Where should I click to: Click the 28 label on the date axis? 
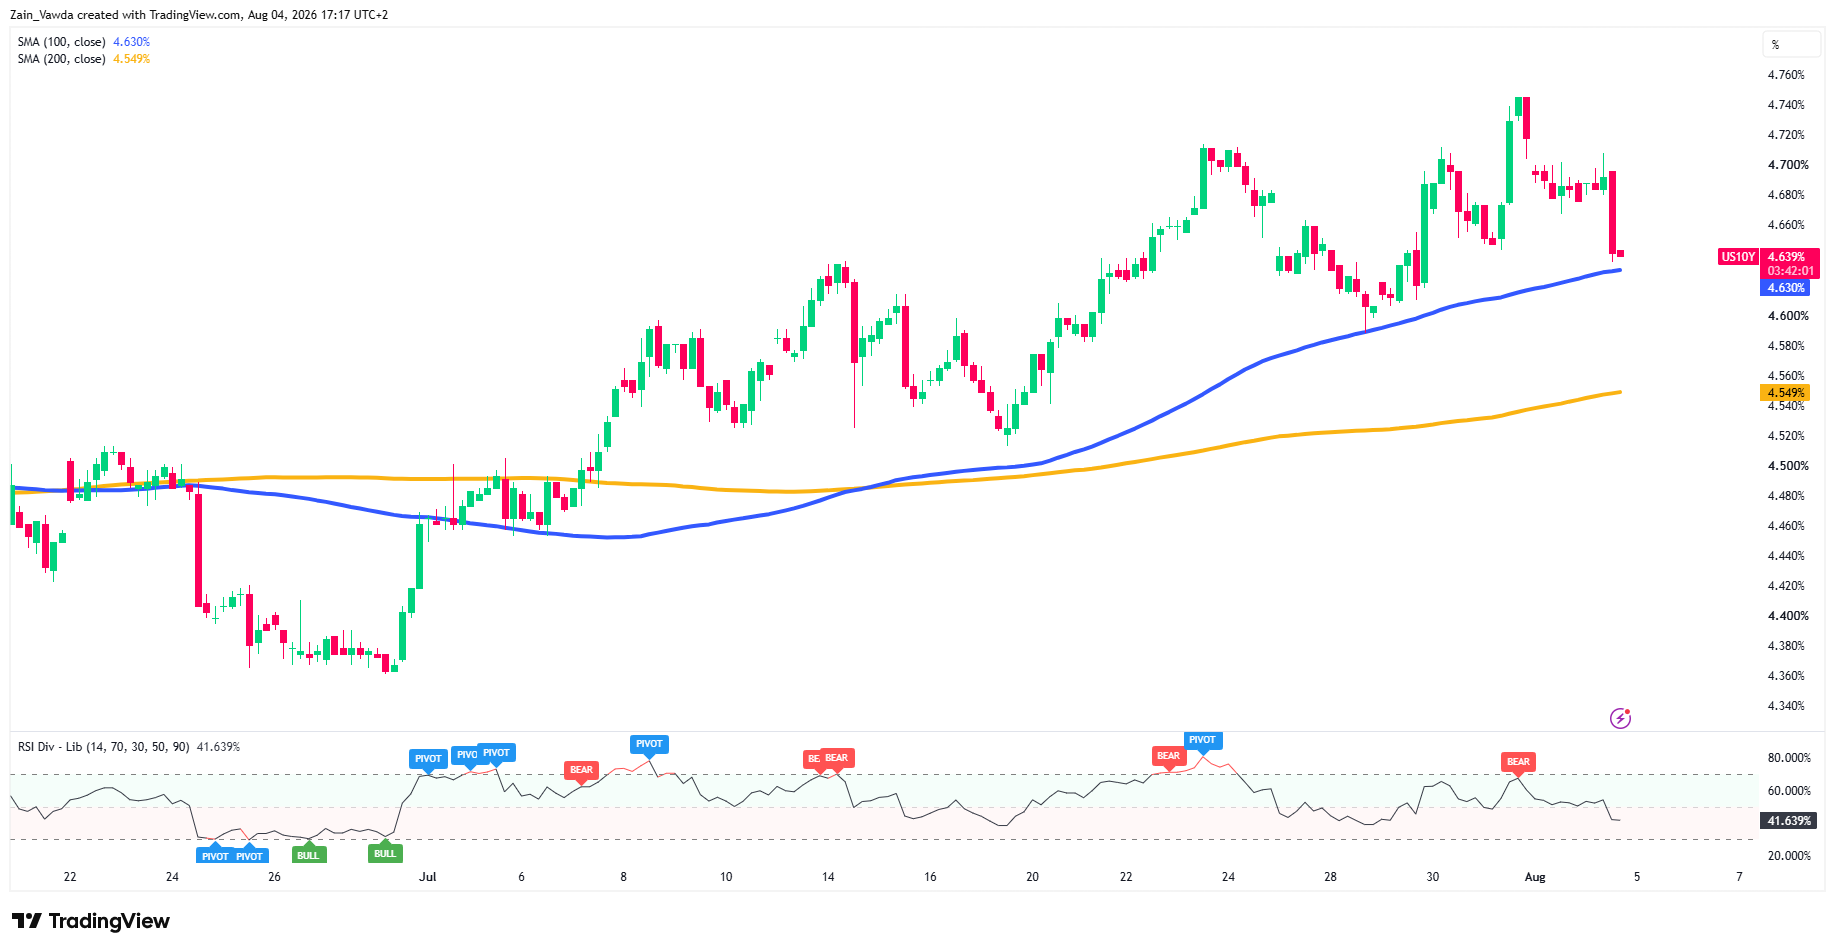click(1330, 877)
